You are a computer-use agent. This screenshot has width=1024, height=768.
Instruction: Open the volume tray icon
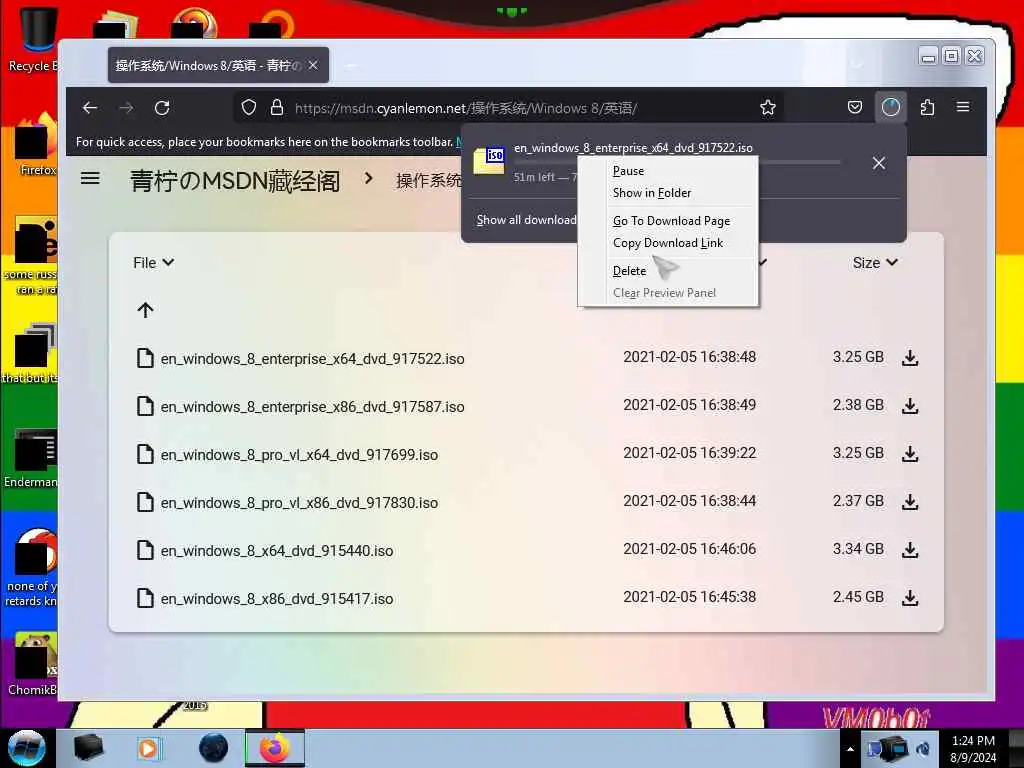(x=923, y=749)
